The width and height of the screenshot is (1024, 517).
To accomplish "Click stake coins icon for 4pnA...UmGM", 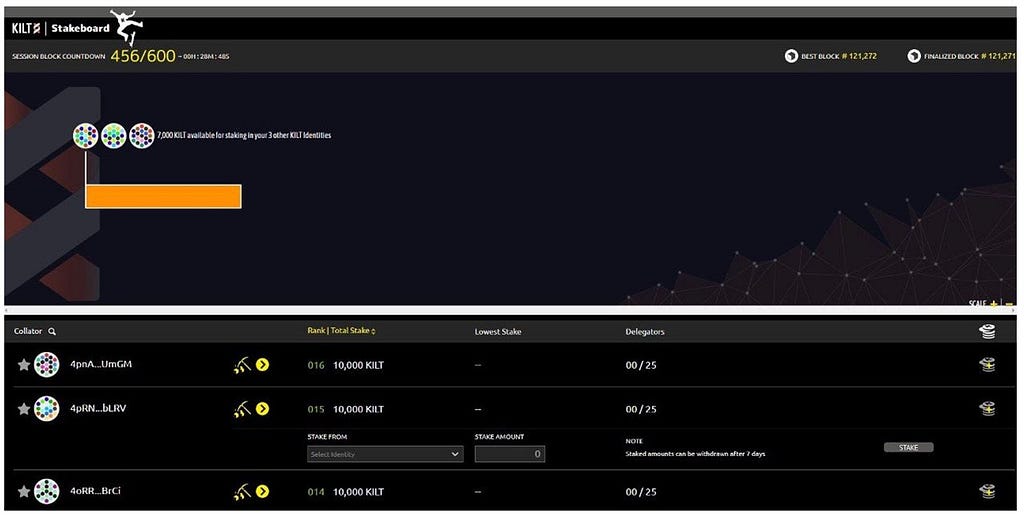I will pos(987,365).
